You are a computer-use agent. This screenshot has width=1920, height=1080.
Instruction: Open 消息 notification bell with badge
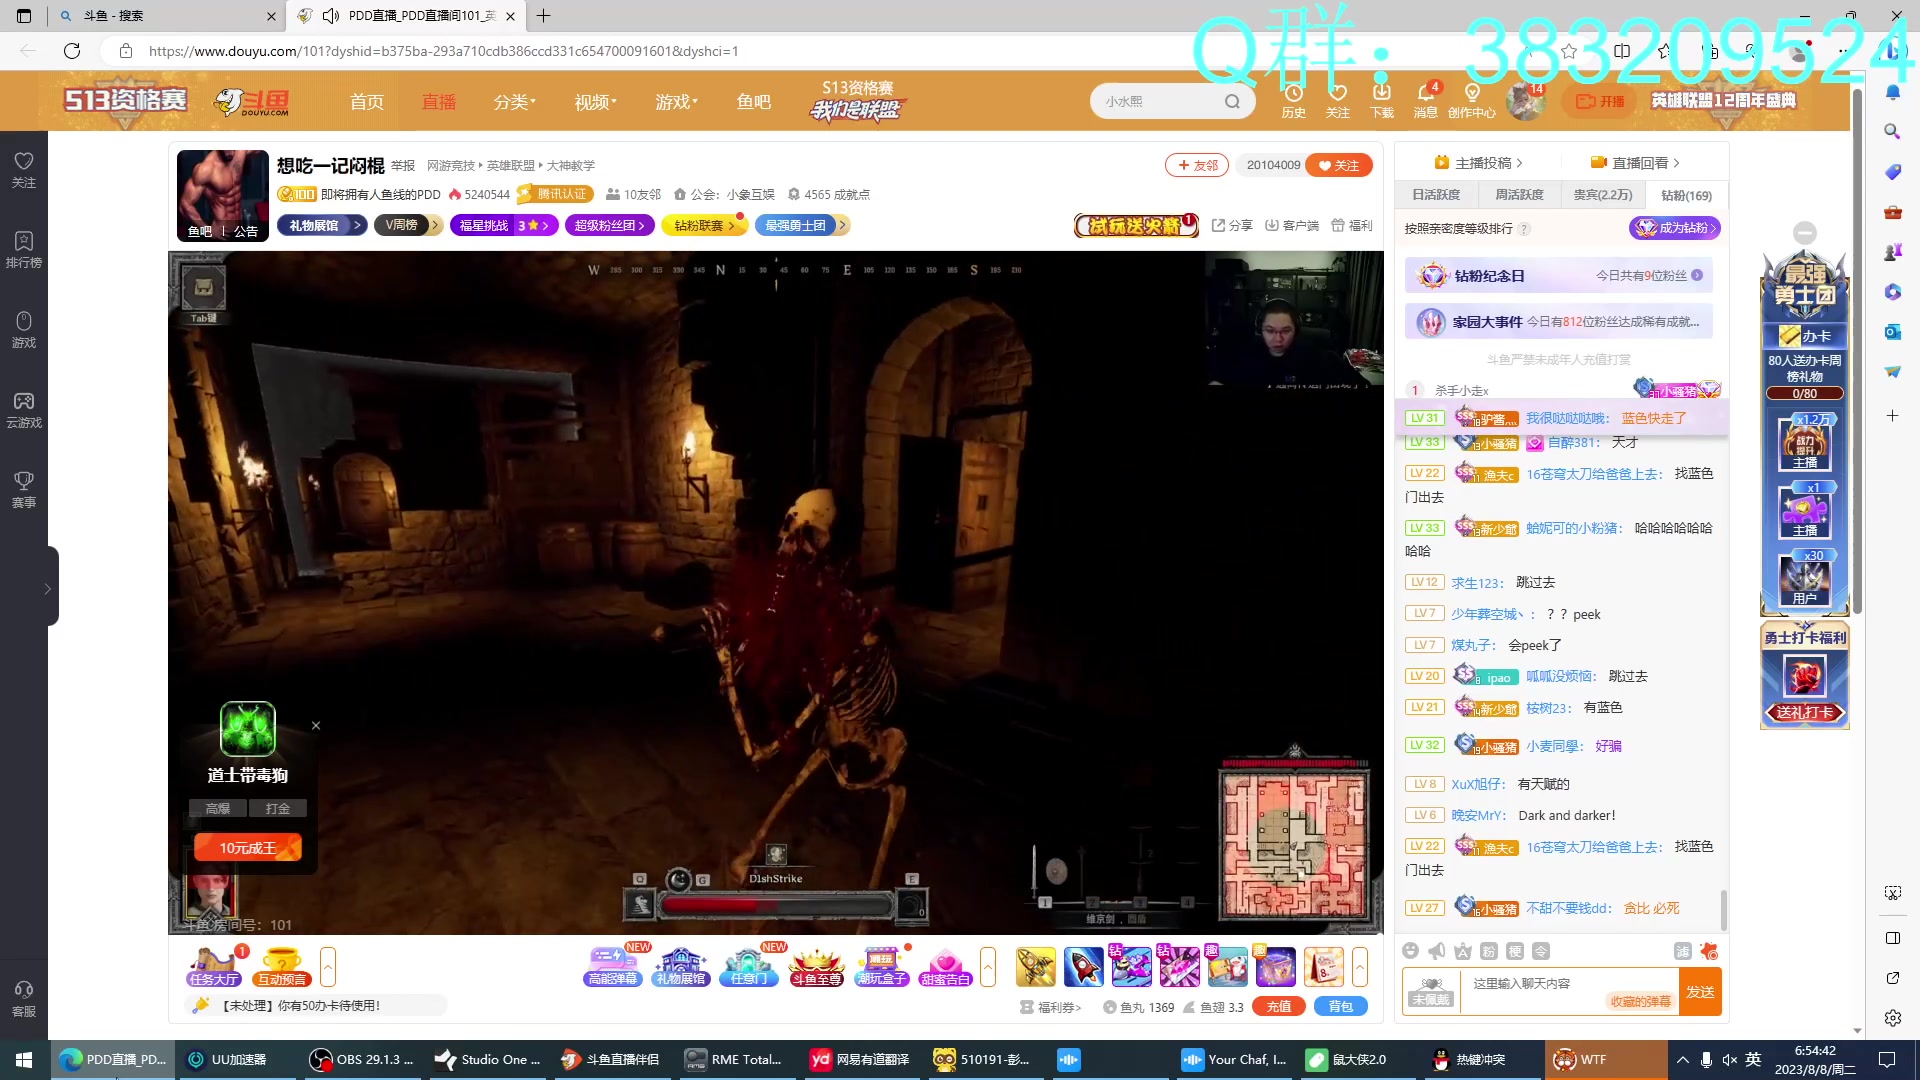coord(1426,100)
